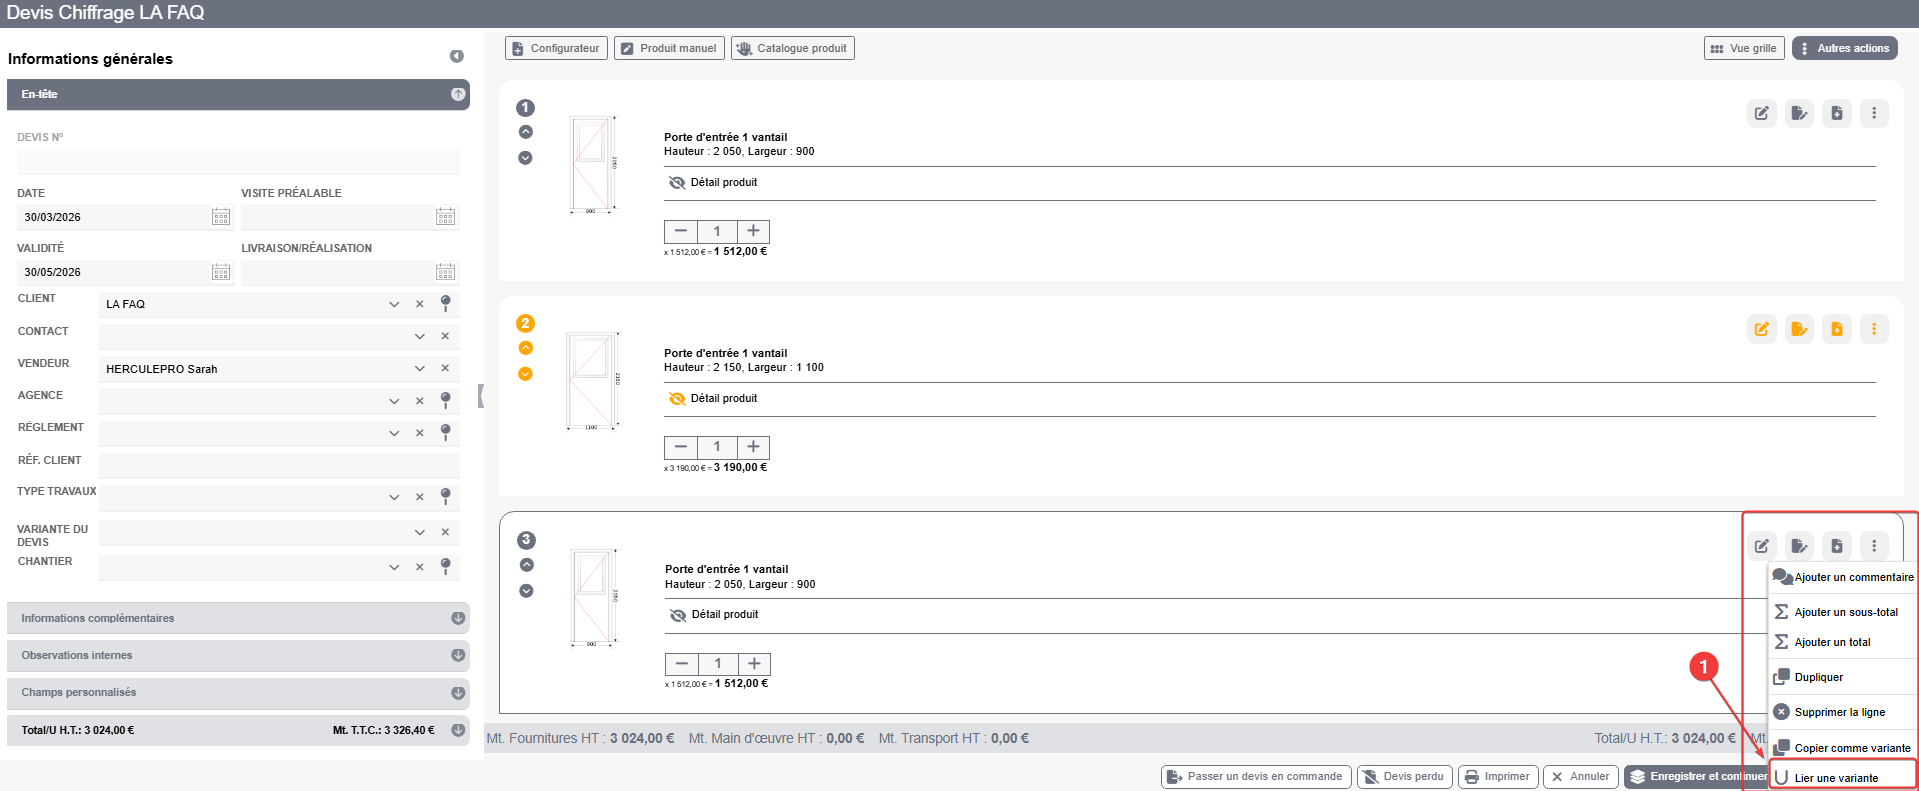Image resolution: width=1919 pixels, height=791 pixels.
Task: Increase quantity of line 3
Action: 754,664
